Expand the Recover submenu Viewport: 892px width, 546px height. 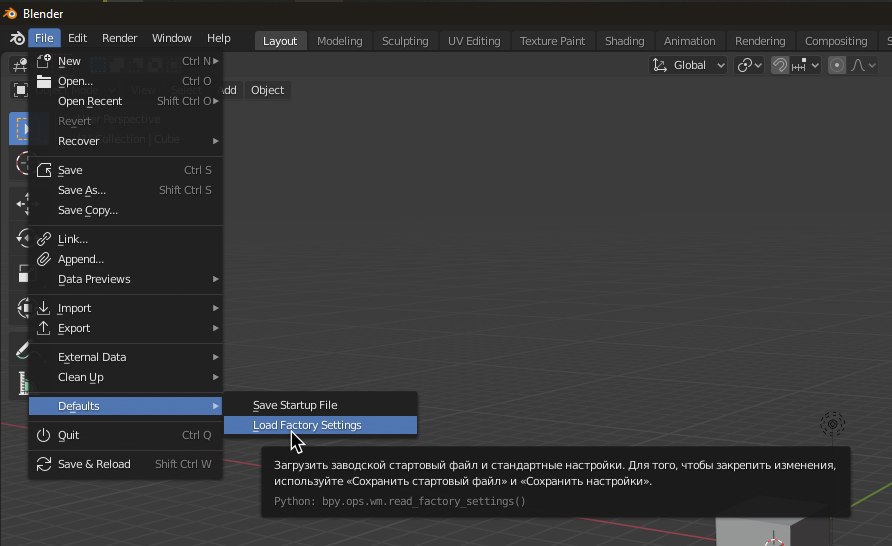coord(125,140)
